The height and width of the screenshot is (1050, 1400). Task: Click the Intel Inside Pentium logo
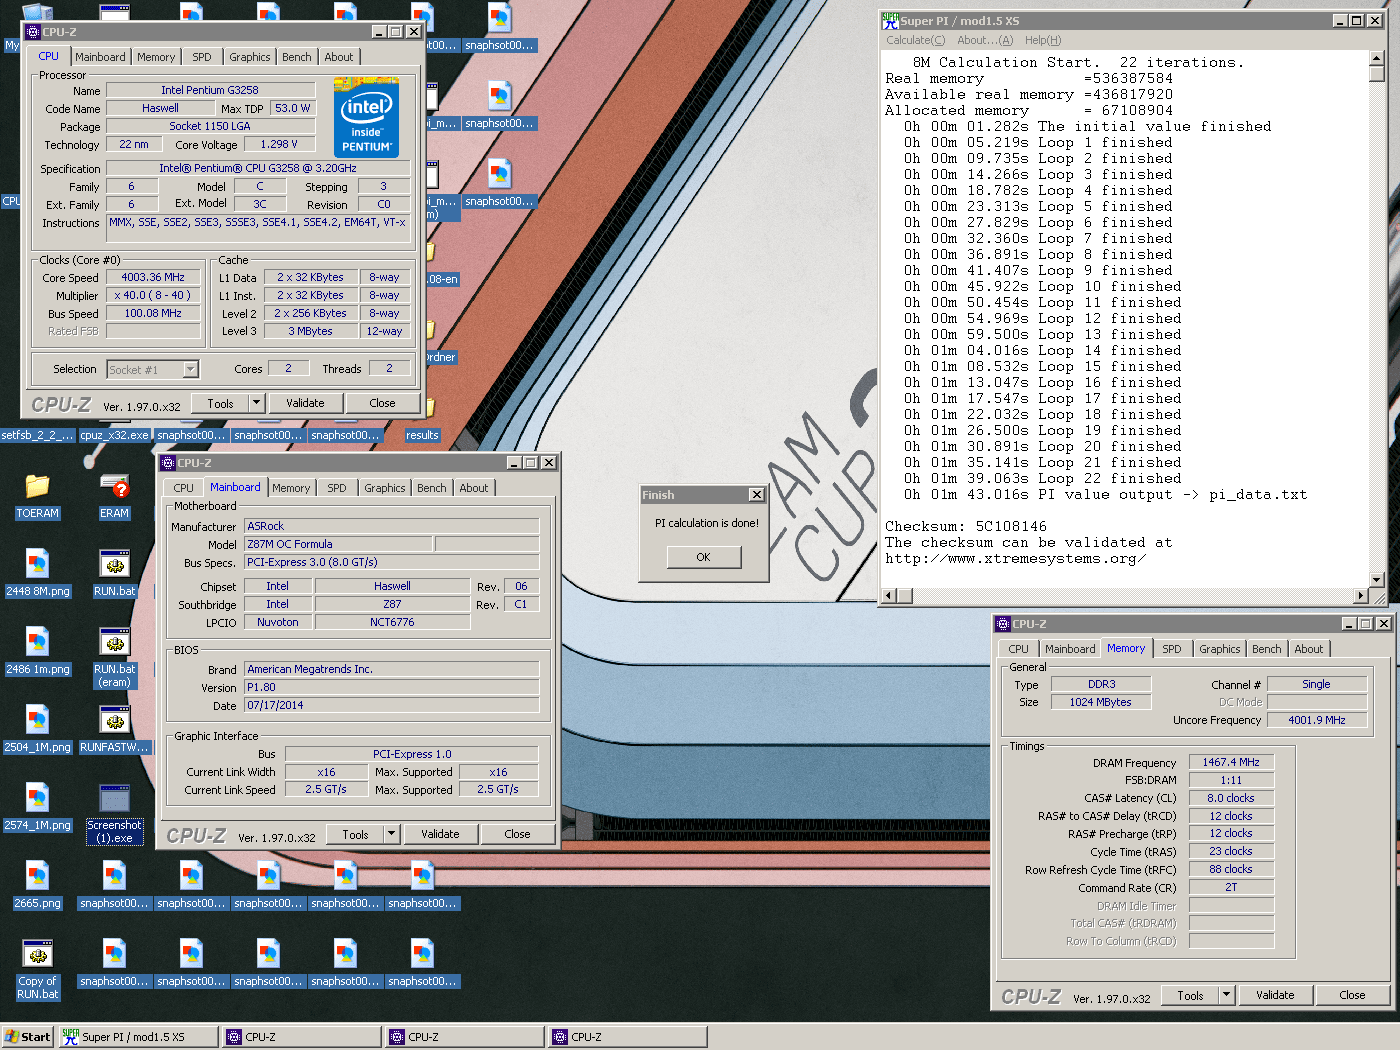tap(366, 118)
